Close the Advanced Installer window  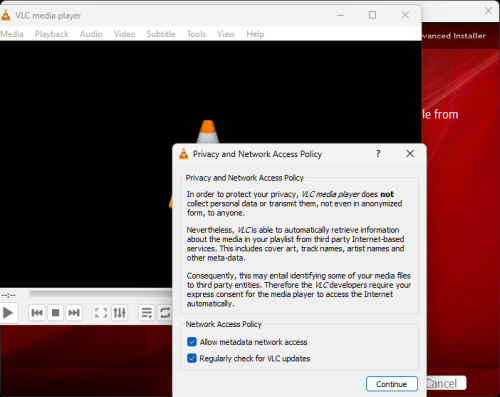[488, 11]
